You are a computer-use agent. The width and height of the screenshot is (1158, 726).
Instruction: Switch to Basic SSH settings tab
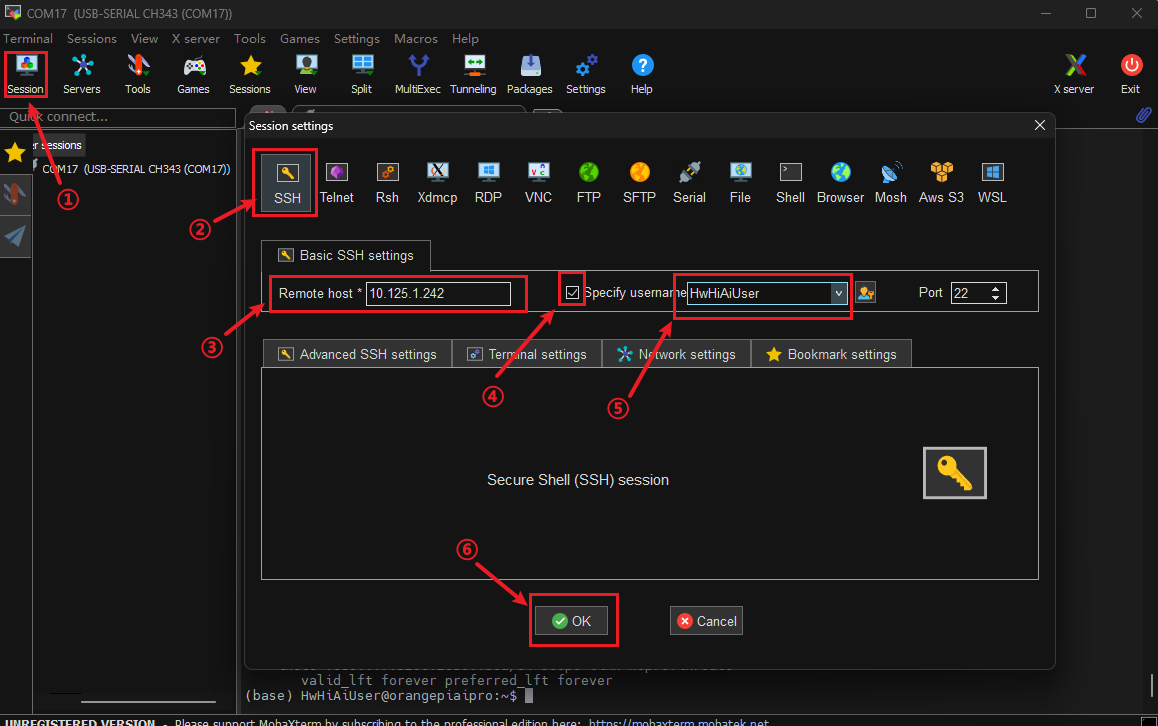pyautogui.click(x=346, y=256)
